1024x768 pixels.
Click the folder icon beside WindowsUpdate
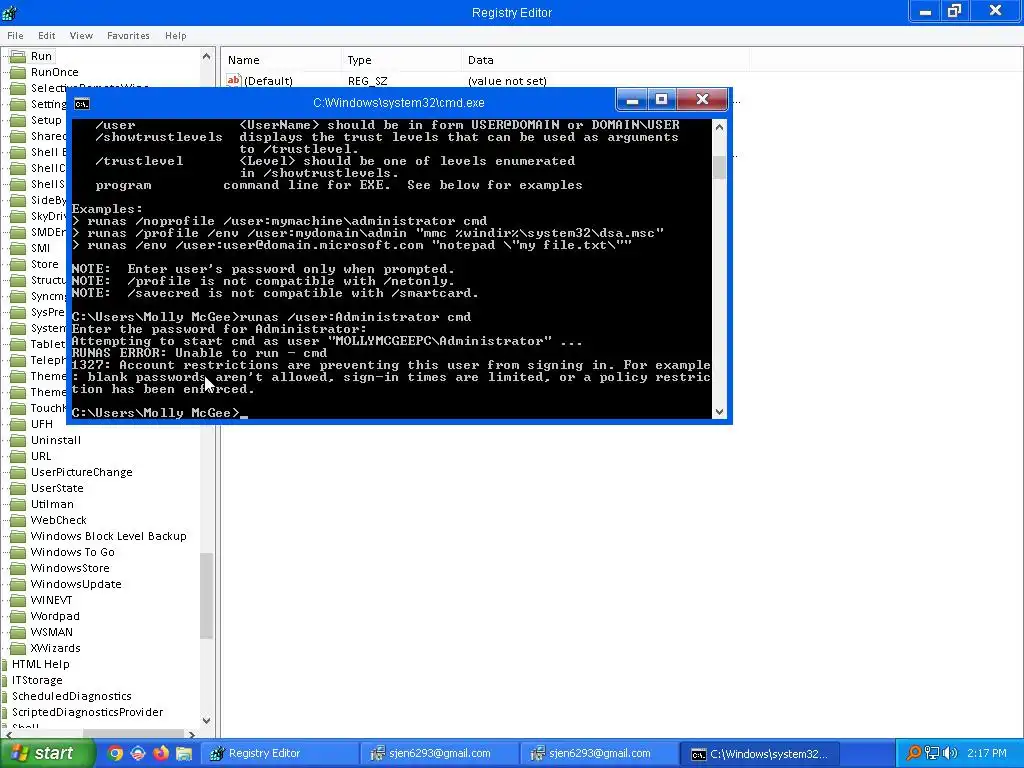pyautogui.click(x=18, y=584)
